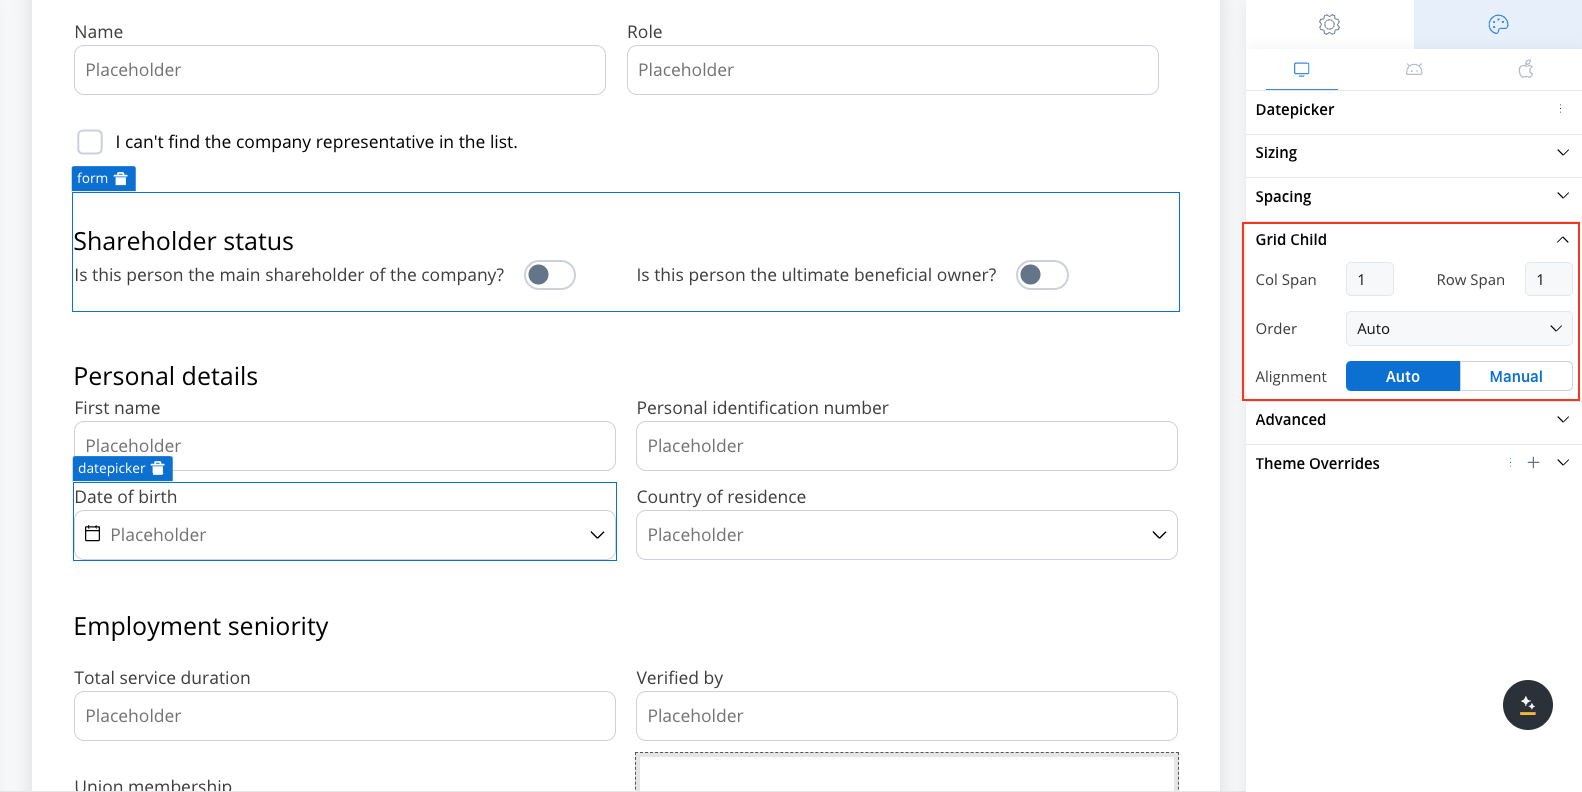Toggle ultimate beneficial owner switch
This screenshot has width=1582, height=792.
1042,275
